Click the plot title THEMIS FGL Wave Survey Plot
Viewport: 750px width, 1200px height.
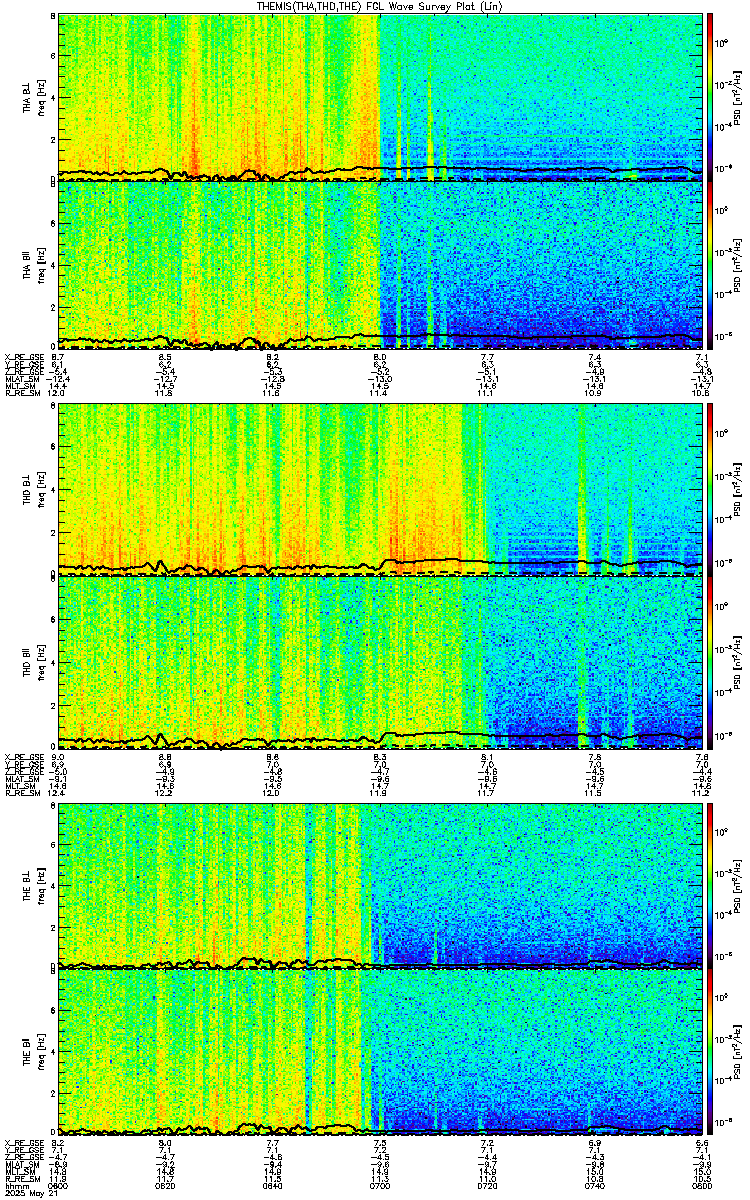pos(380,6)
